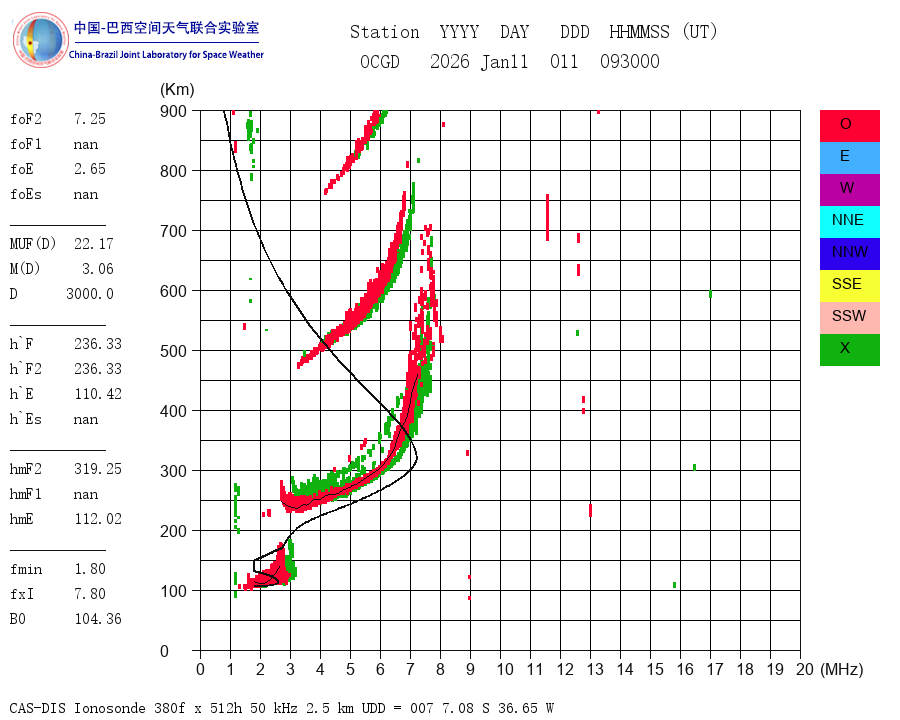Image resolution: width=900 pixels, height=720 pixels.
Task: Click the fmin value 1.80
Action: click(90, 569)
